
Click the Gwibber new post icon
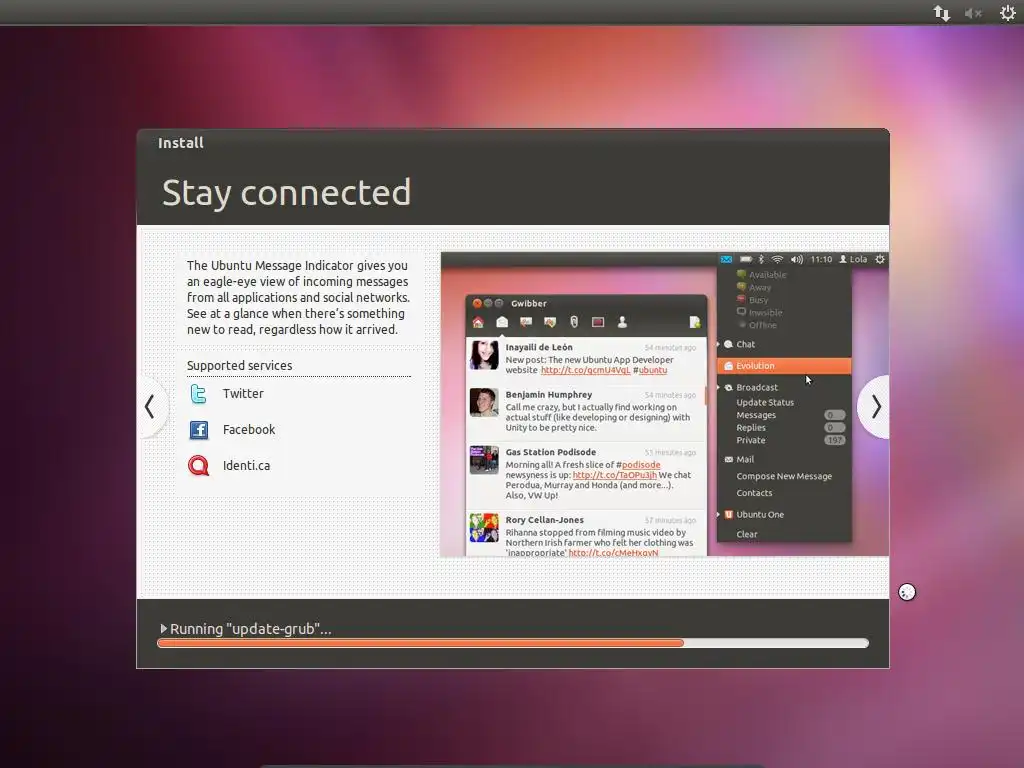[695, 322]
